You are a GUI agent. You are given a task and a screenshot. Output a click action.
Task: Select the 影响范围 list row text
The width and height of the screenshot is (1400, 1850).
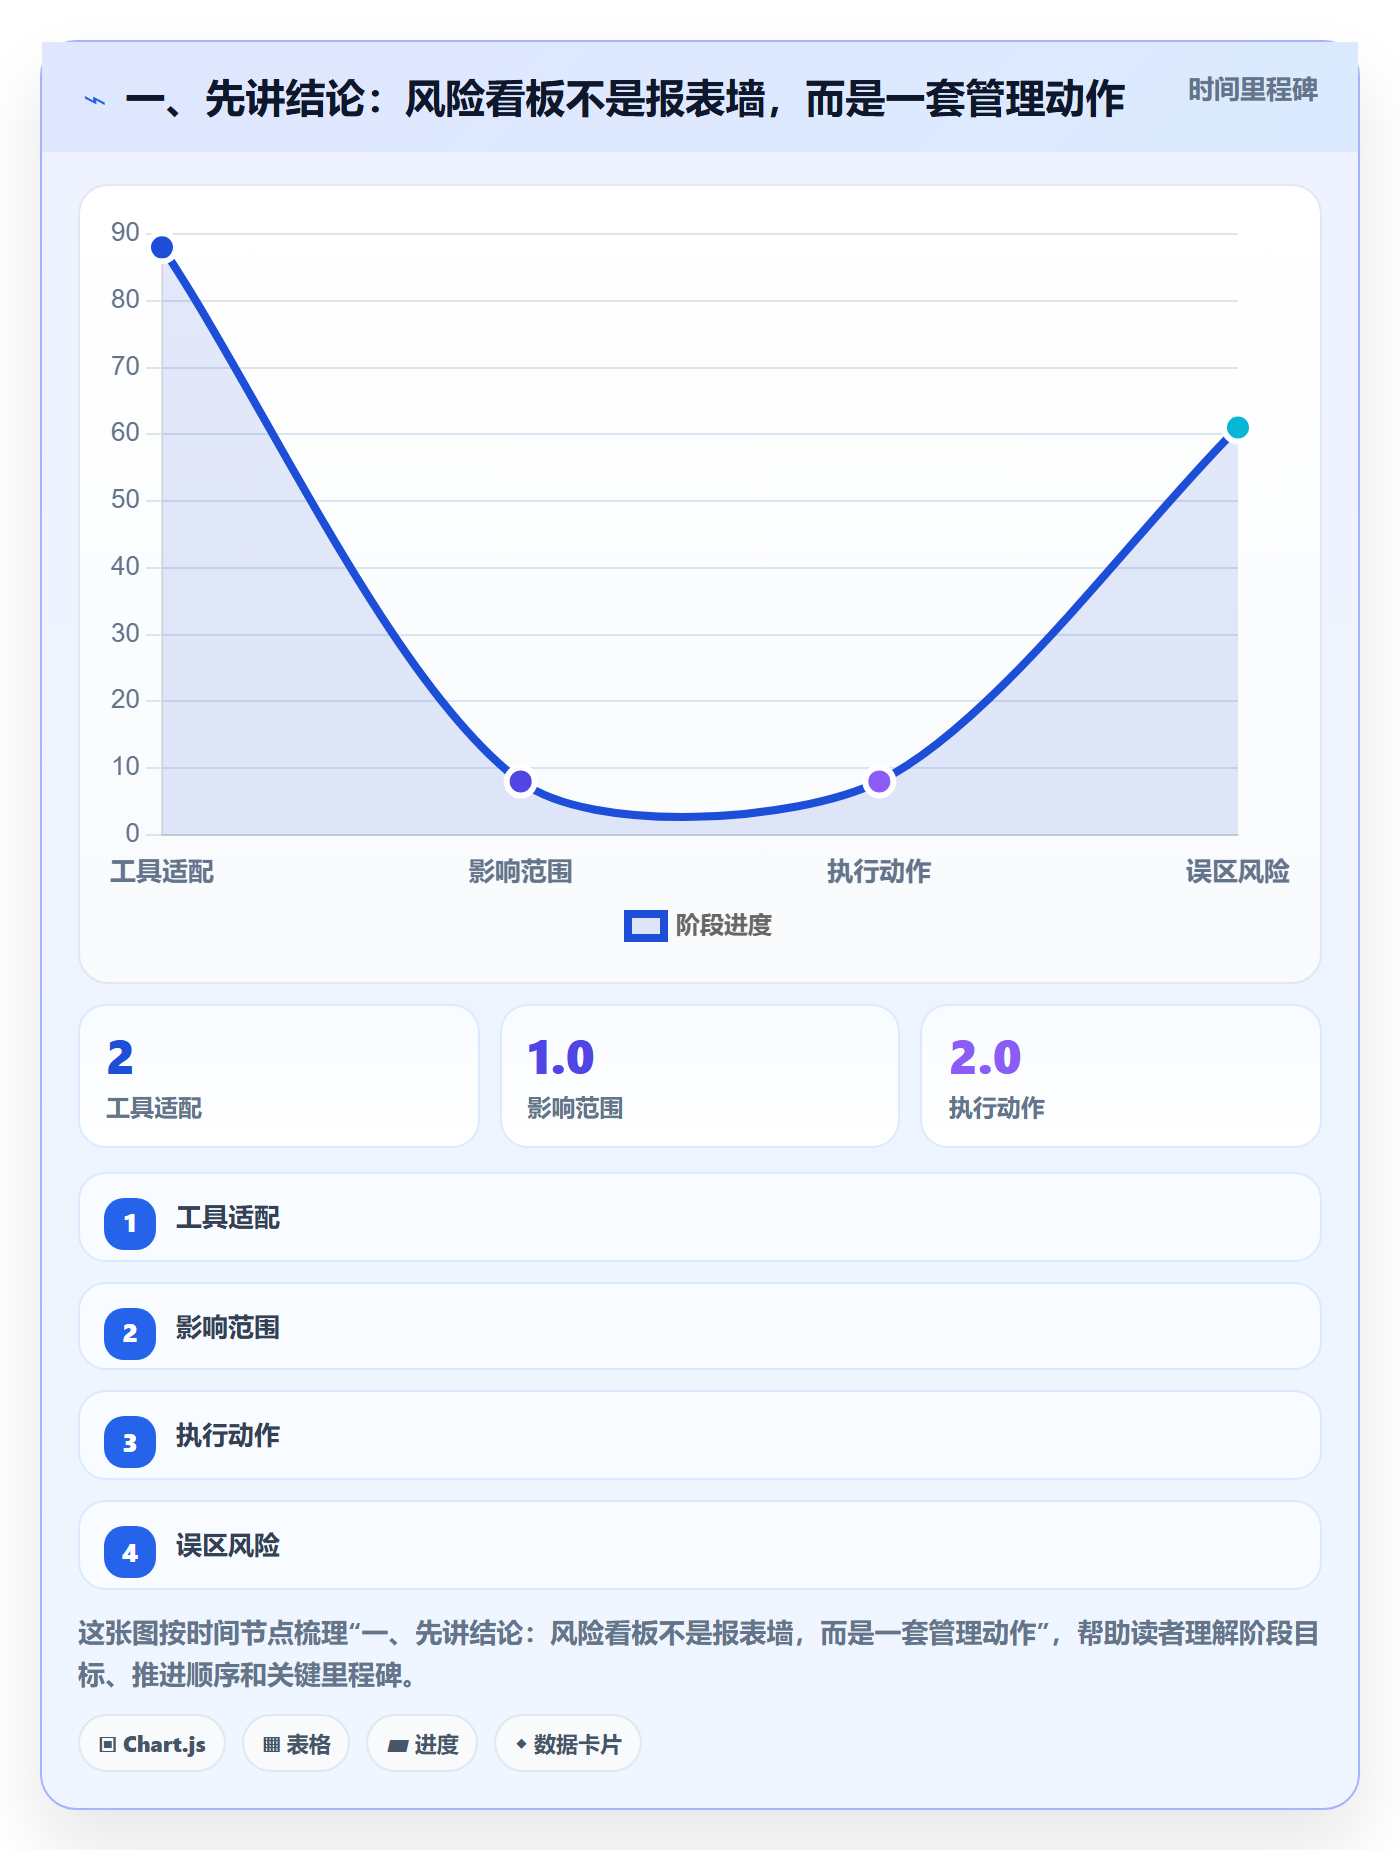[228, 1328]
